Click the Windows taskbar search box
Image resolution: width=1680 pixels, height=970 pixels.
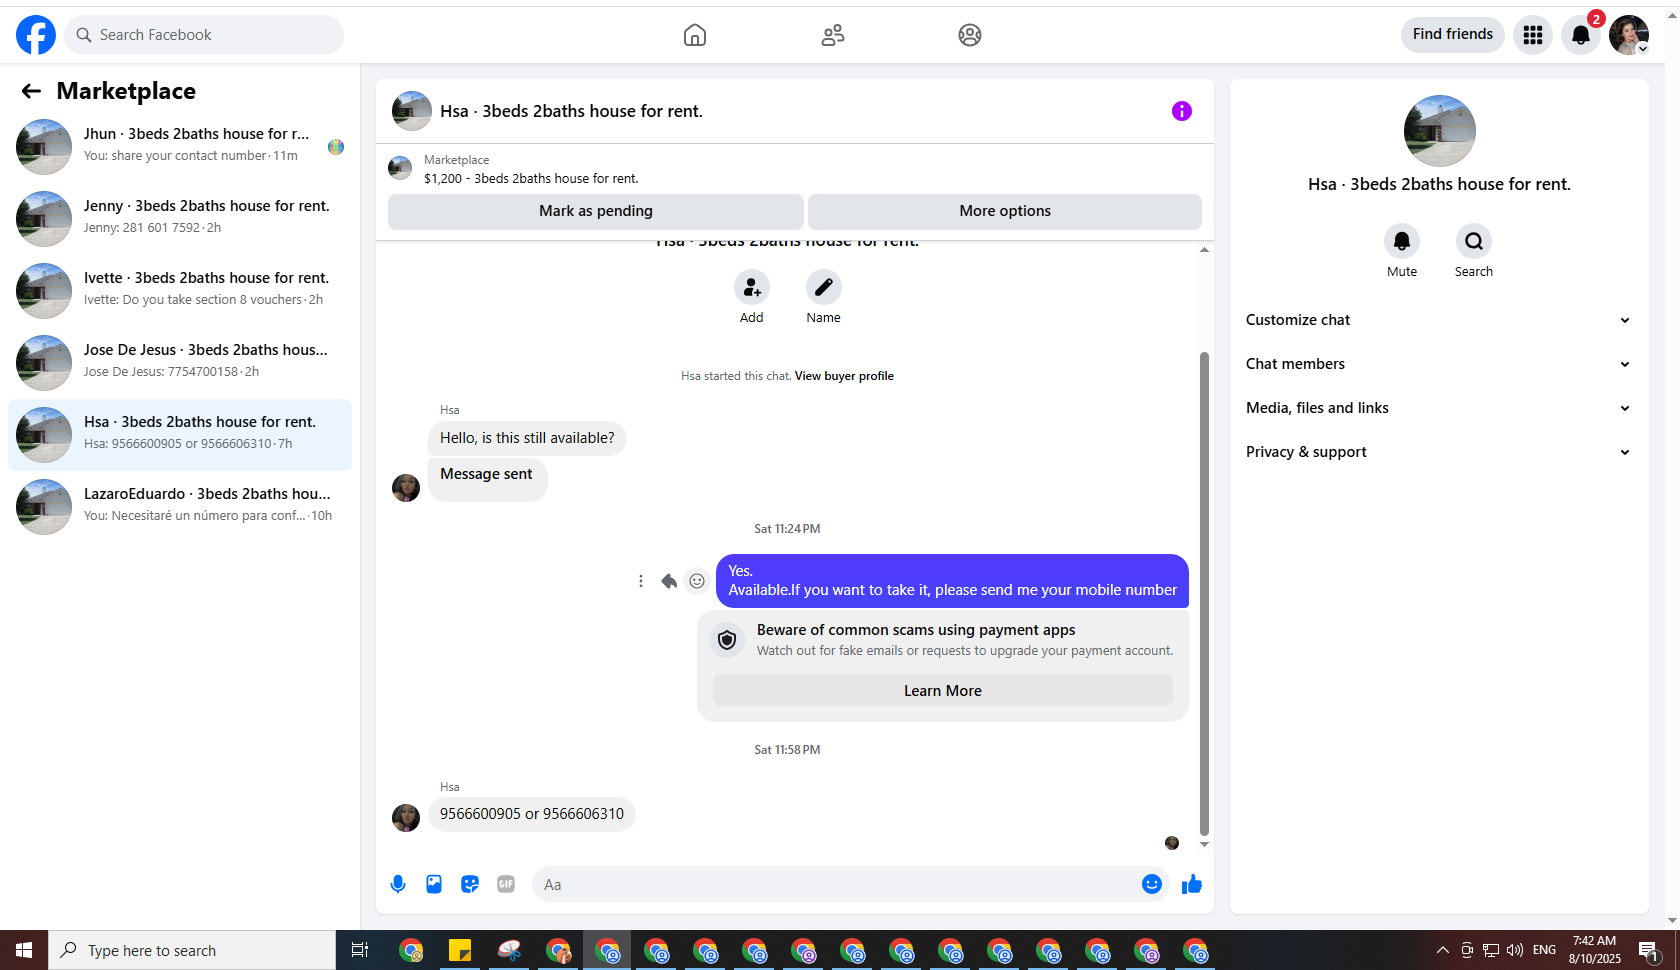tap(192, 950)
